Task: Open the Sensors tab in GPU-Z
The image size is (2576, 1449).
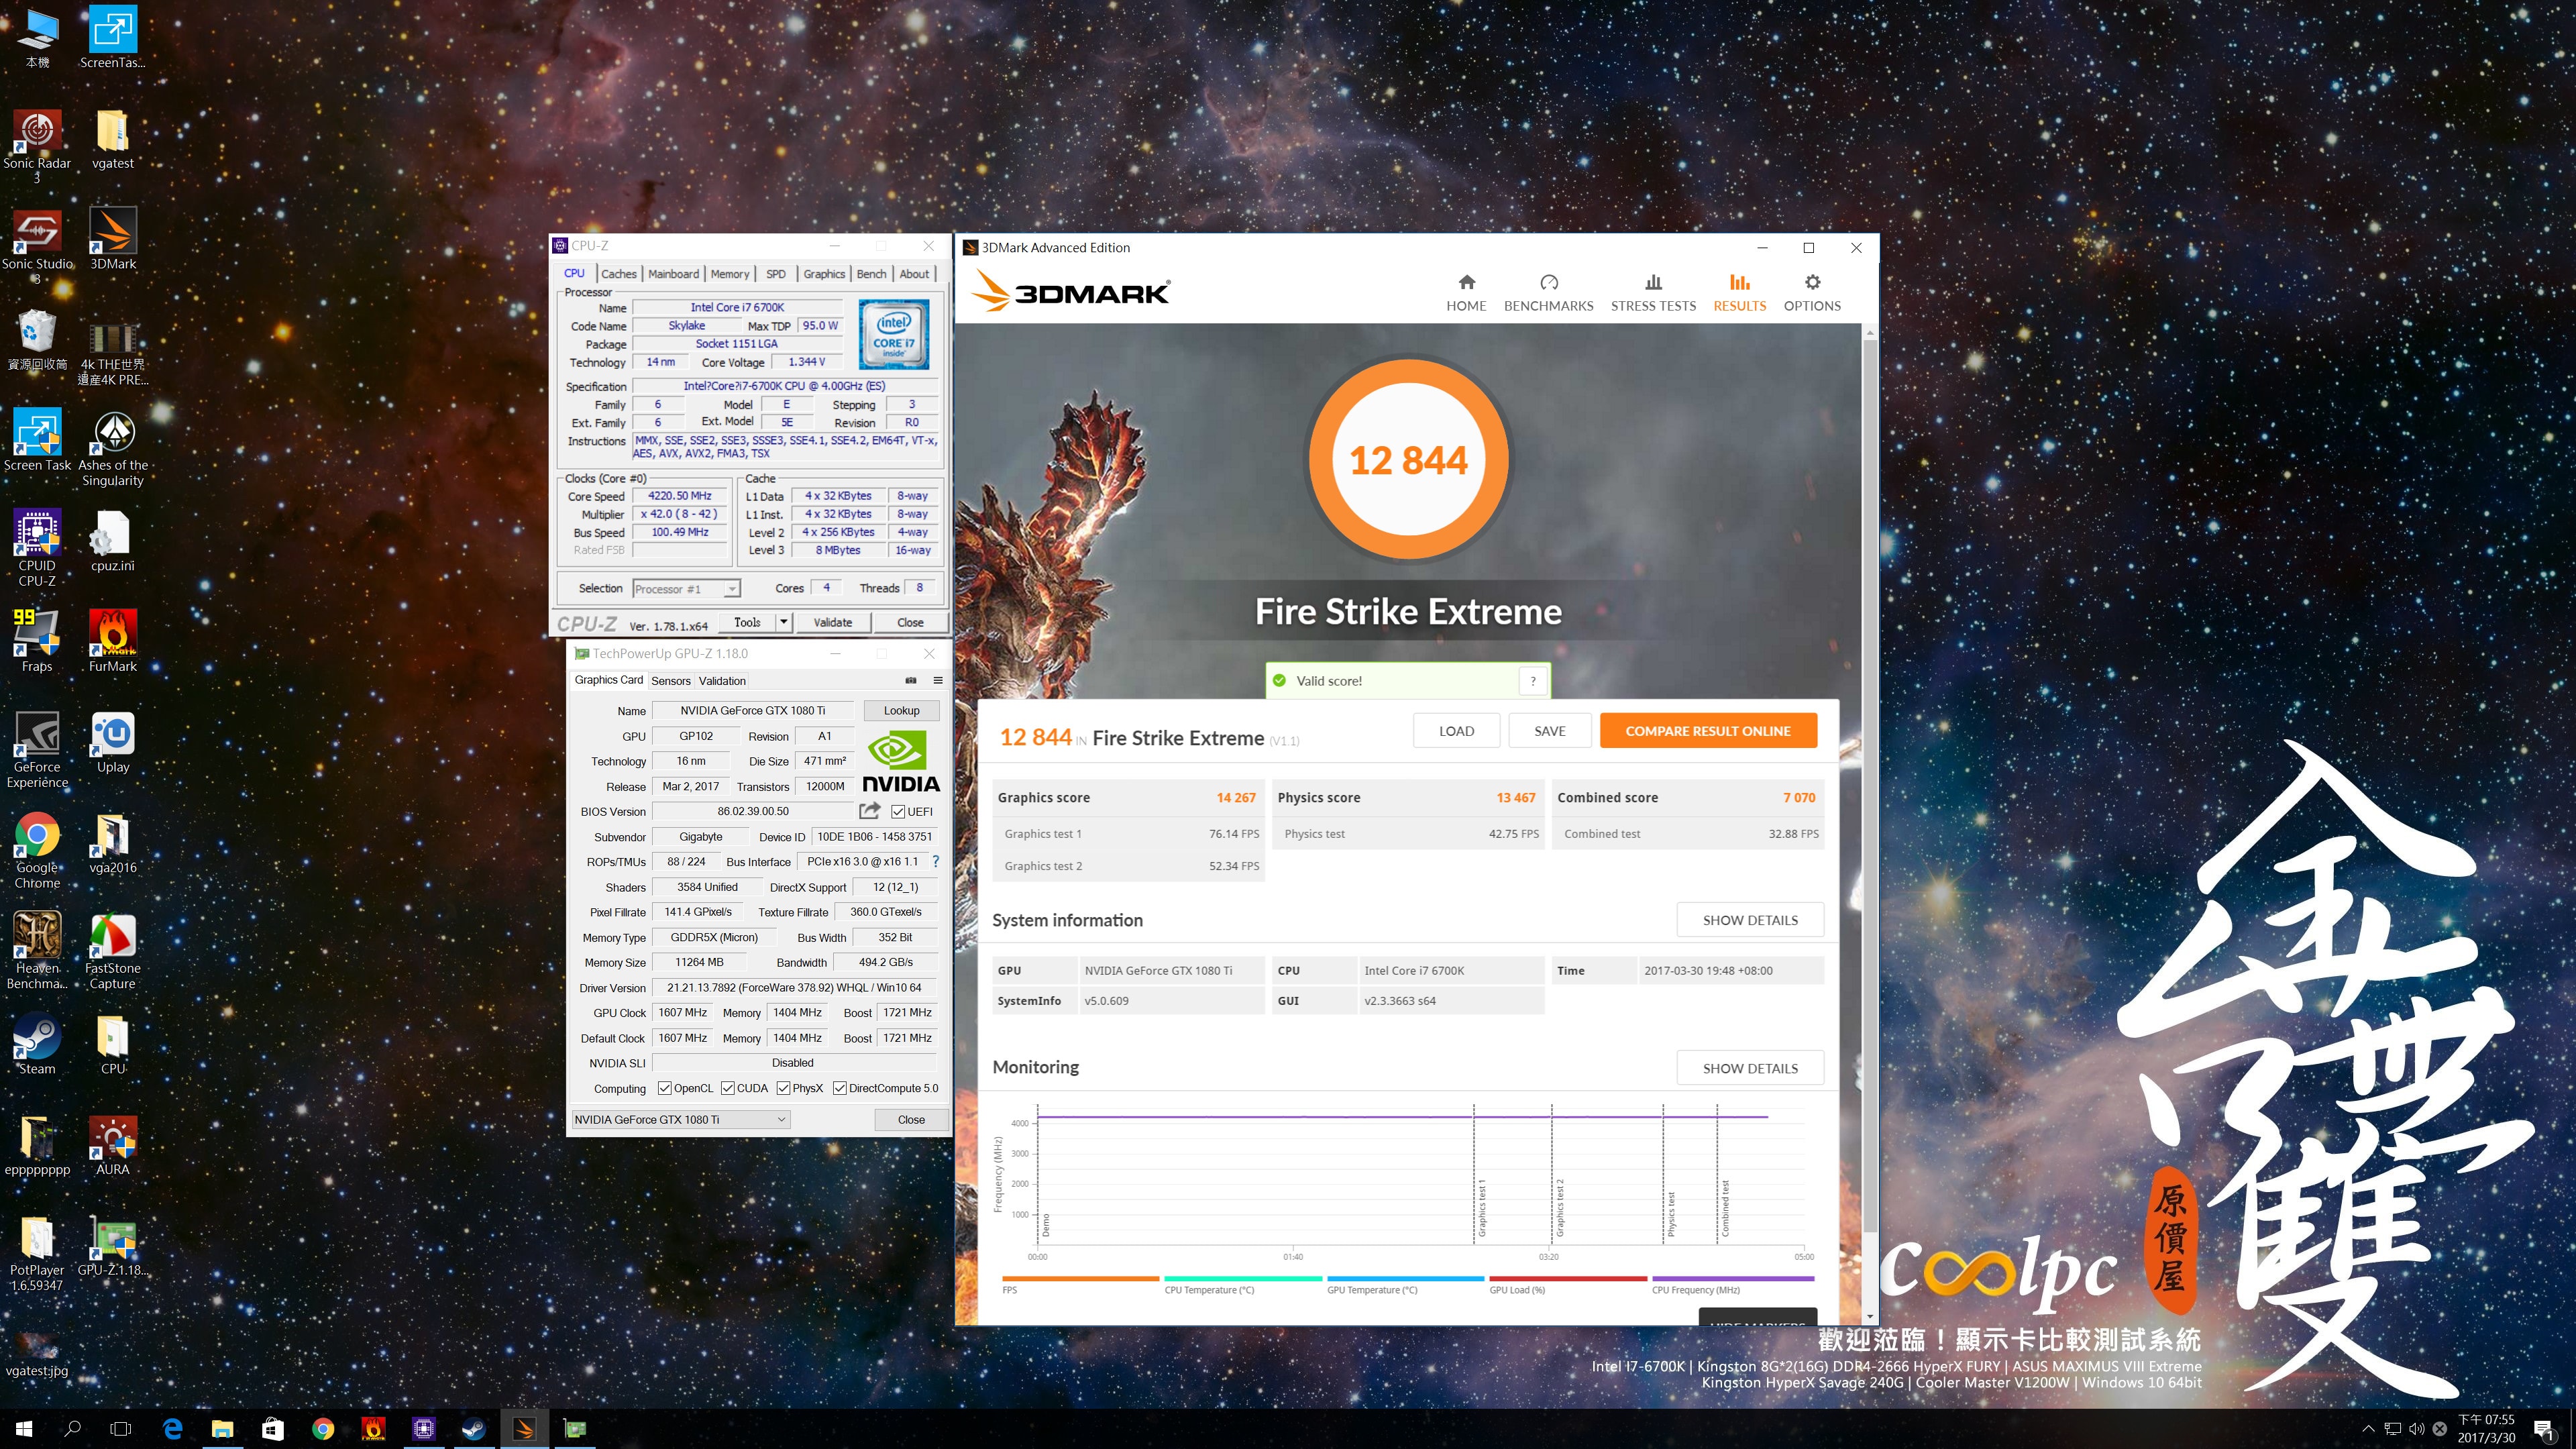Action: point(670,681)
